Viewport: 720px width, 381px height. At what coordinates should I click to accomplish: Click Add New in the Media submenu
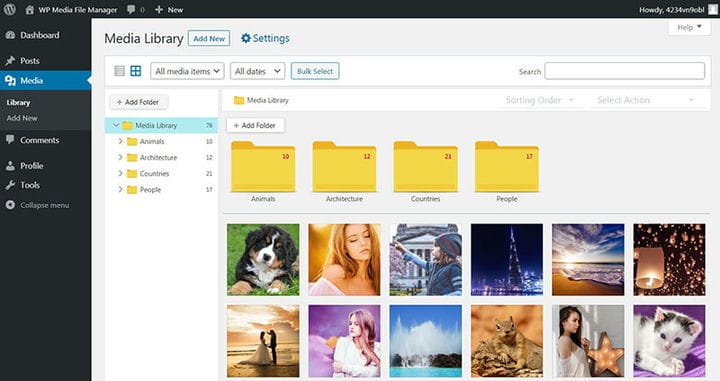tap(22, 118)
